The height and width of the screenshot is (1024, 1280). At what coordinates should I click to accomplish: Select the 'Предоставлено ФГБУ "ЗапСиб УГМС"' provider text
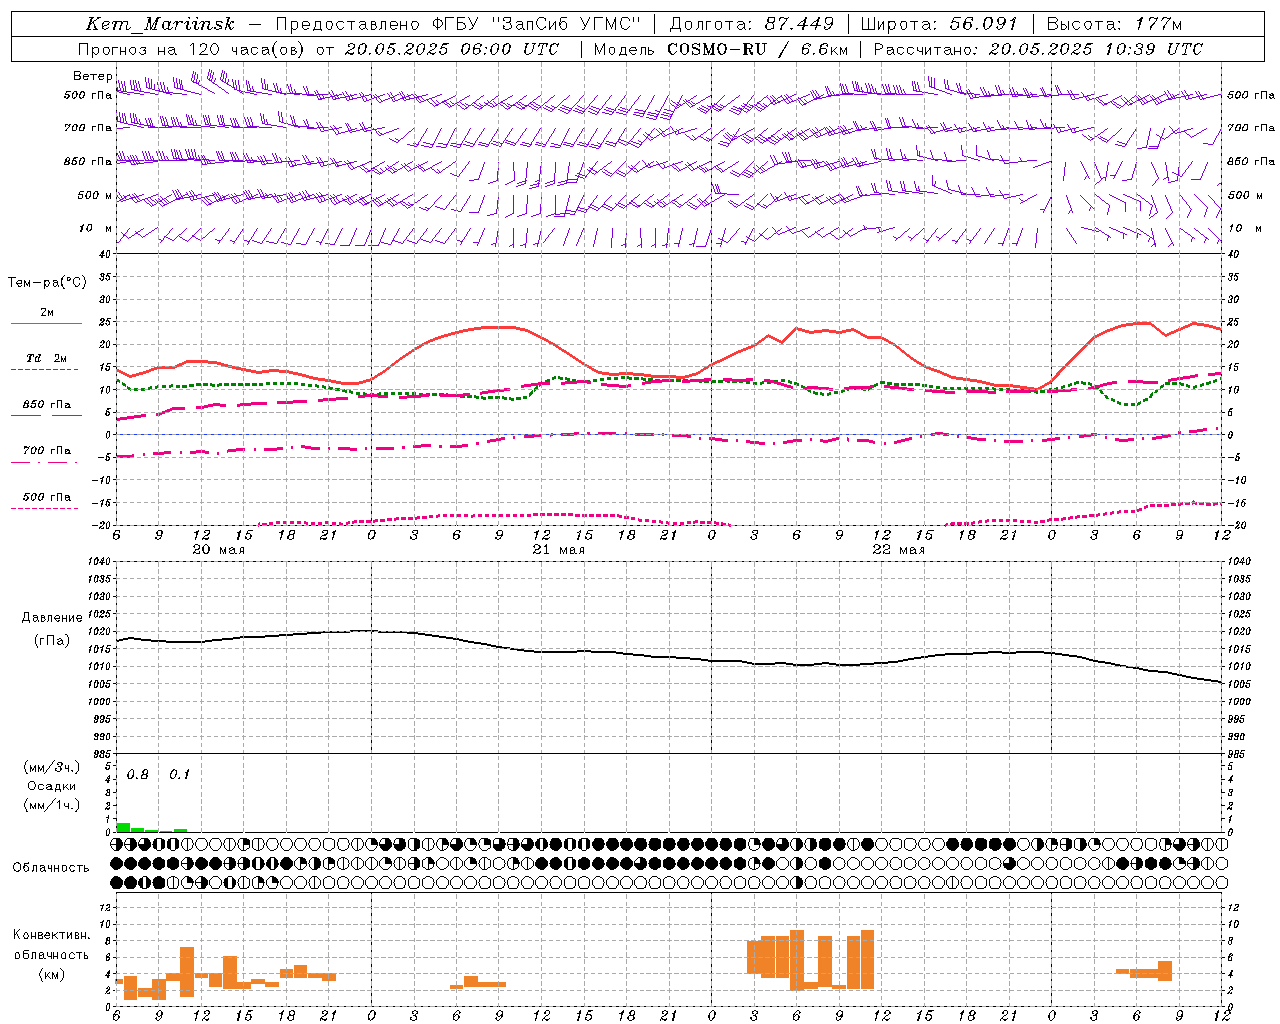click(x=457, y=24)
